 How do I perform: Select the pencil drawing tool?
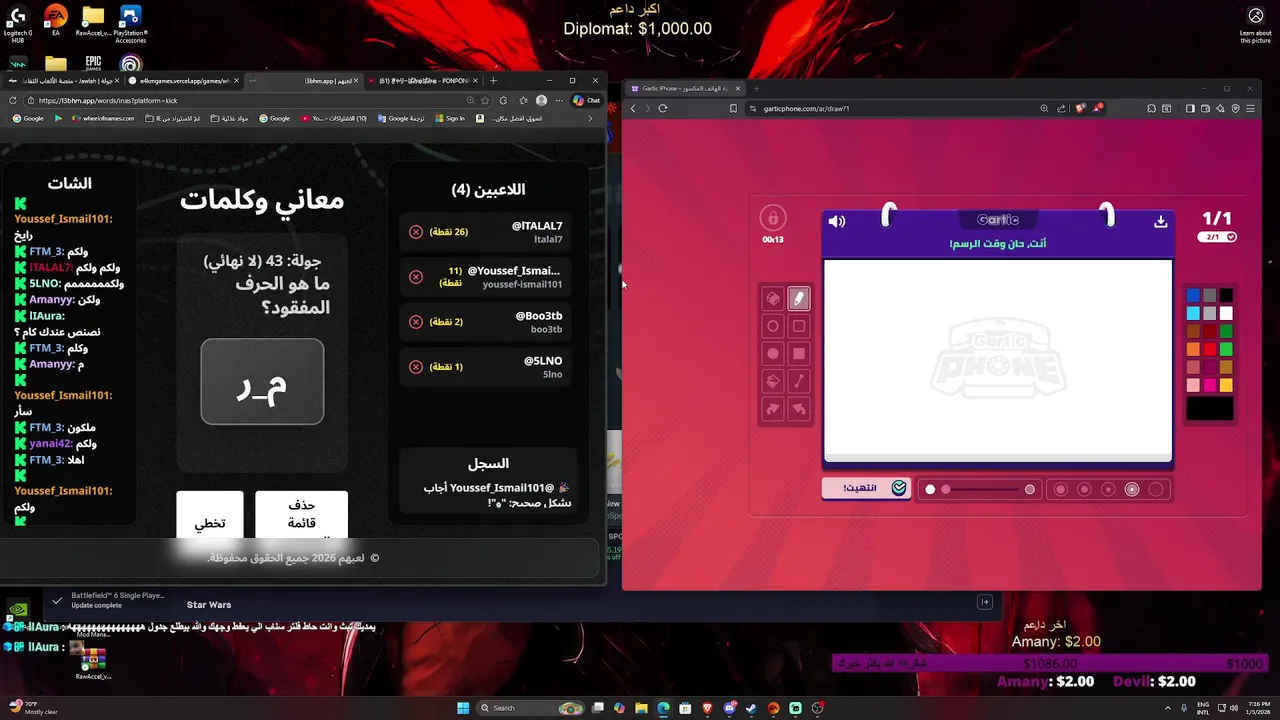point(799,298)
